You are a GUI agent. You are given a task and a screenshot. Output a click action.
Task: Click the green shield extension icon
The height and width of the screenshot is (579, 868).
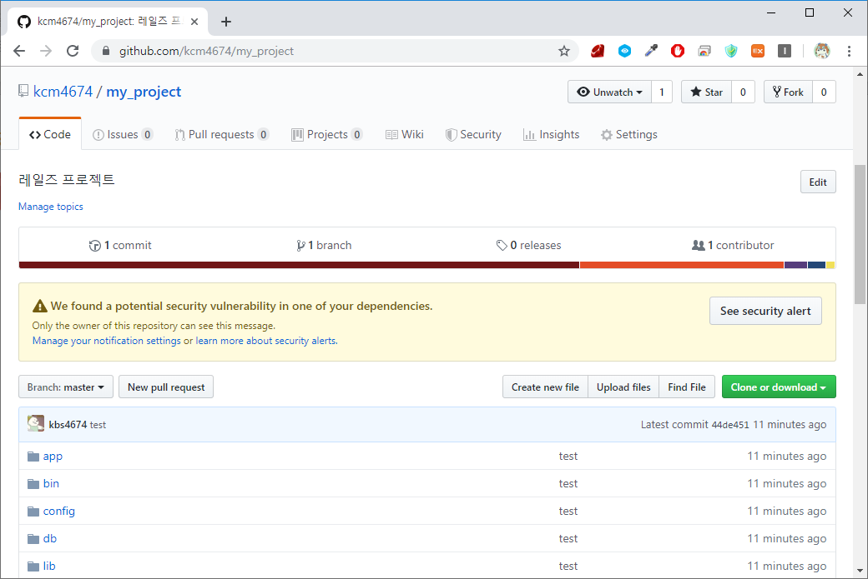[731, 51]
